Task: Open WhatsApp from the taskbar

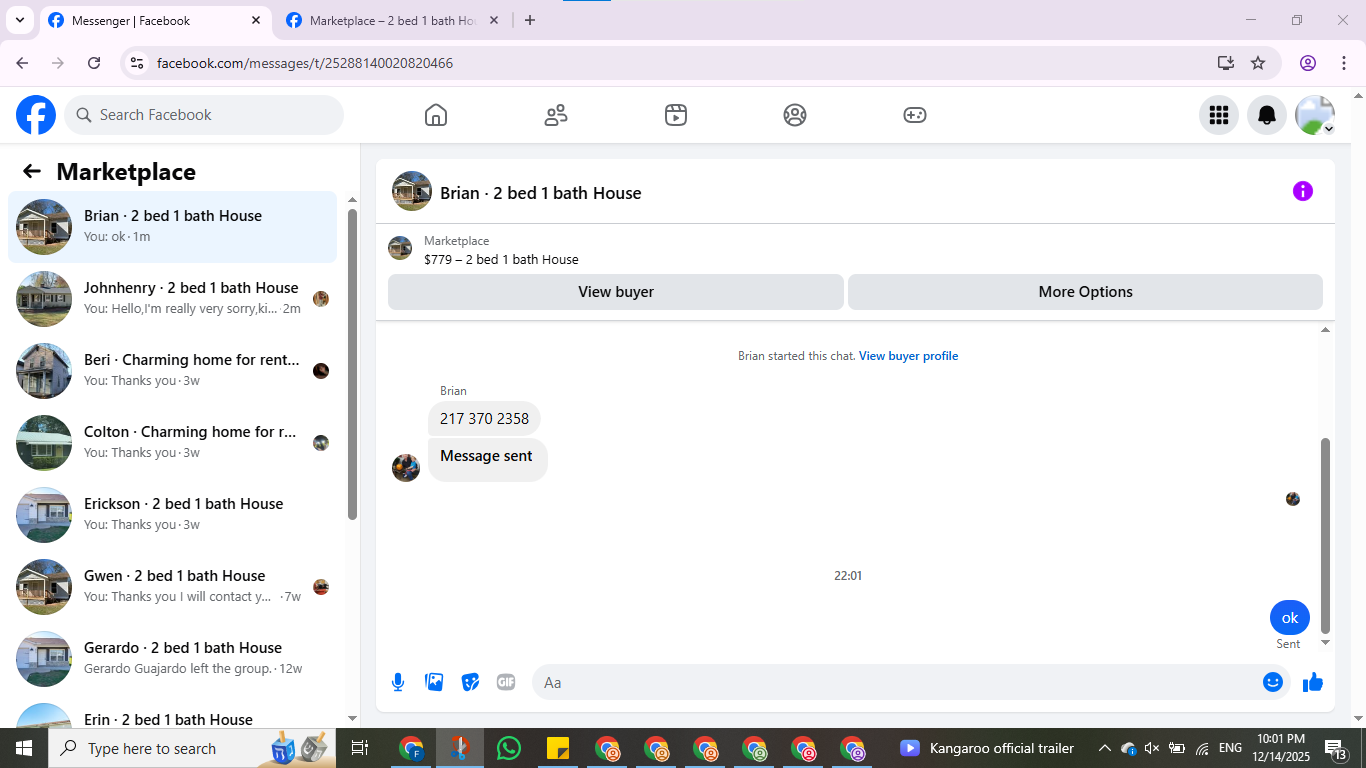Action: 509,748
